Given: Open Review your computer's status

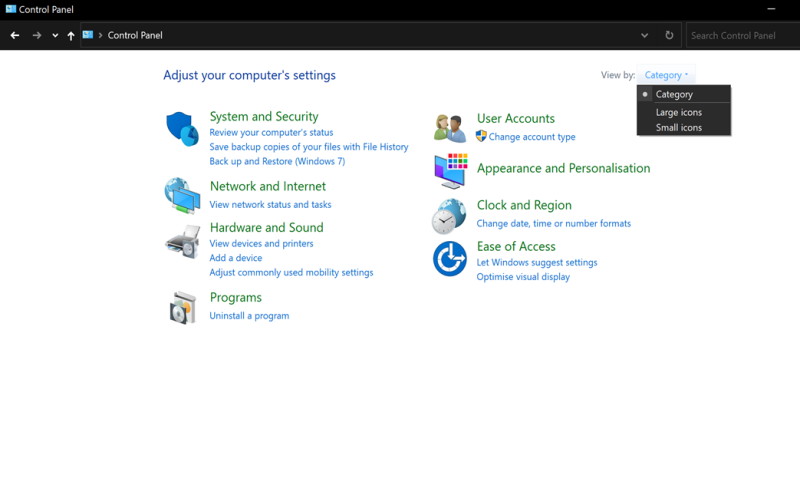Looking at the screenshot, I should pyautogui.click(x=271, y=133).
